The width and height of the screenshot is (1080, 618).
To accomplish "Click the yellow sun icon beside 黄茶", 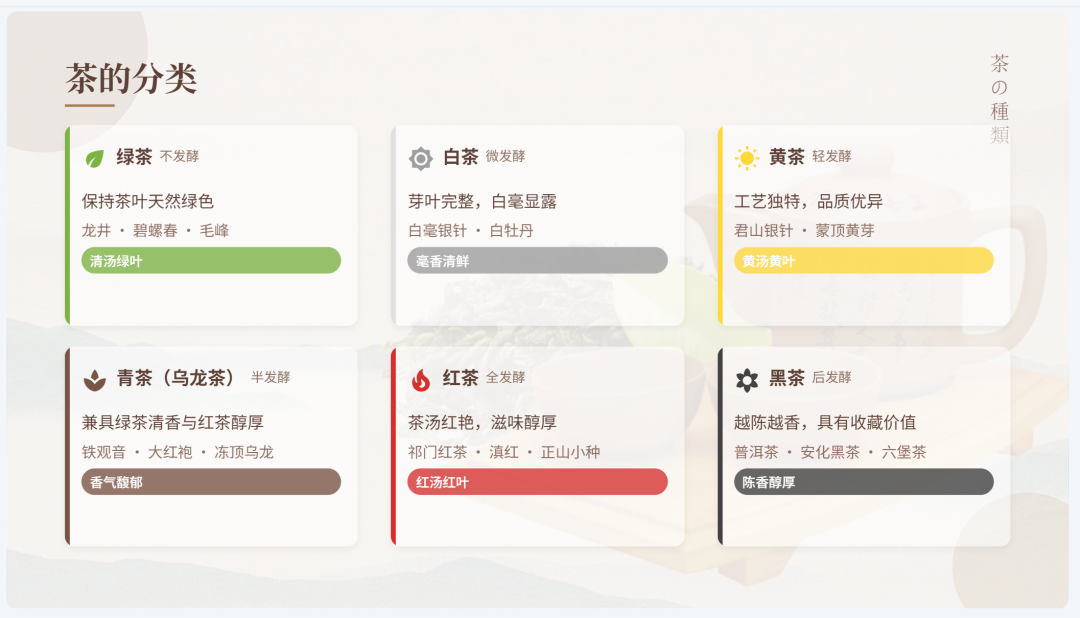I will tap(747, 158).
